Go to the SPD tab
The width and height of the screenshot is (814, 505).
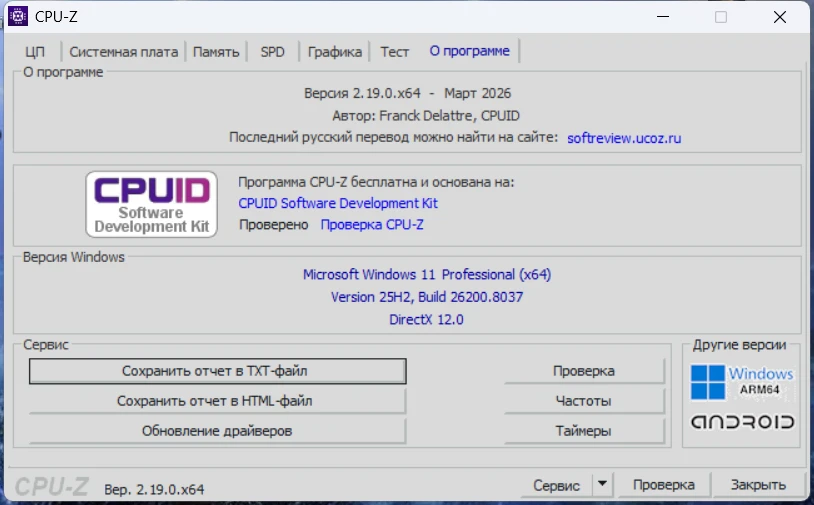(x=272, y=52)
